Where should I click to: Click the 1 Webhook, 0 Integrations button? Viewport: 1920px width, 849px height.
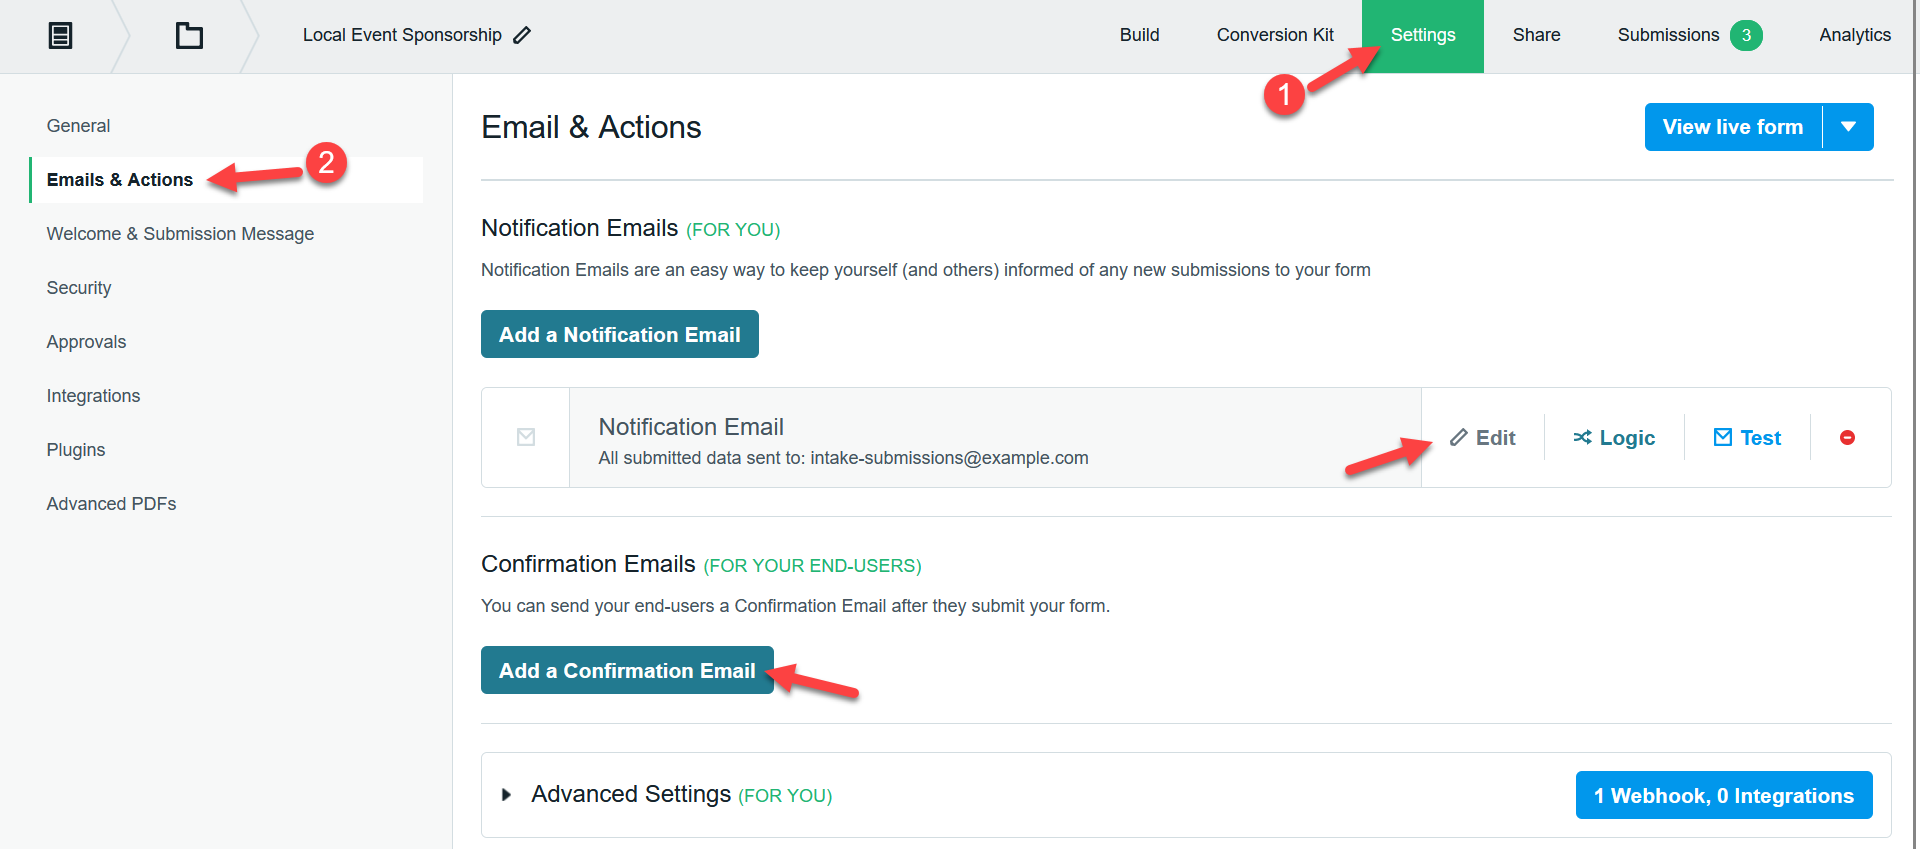click(1724, 795)
